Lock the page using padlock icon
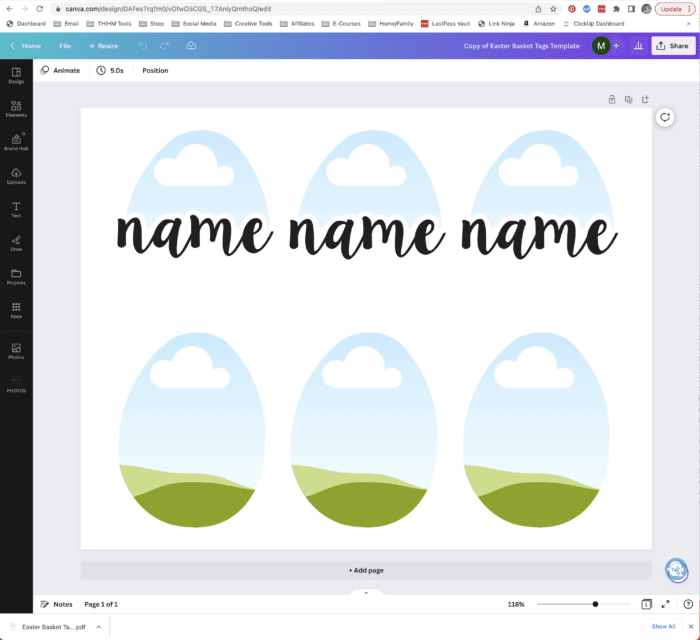The height and width of the screenshot is (640, 700). [x=611, y=99]
